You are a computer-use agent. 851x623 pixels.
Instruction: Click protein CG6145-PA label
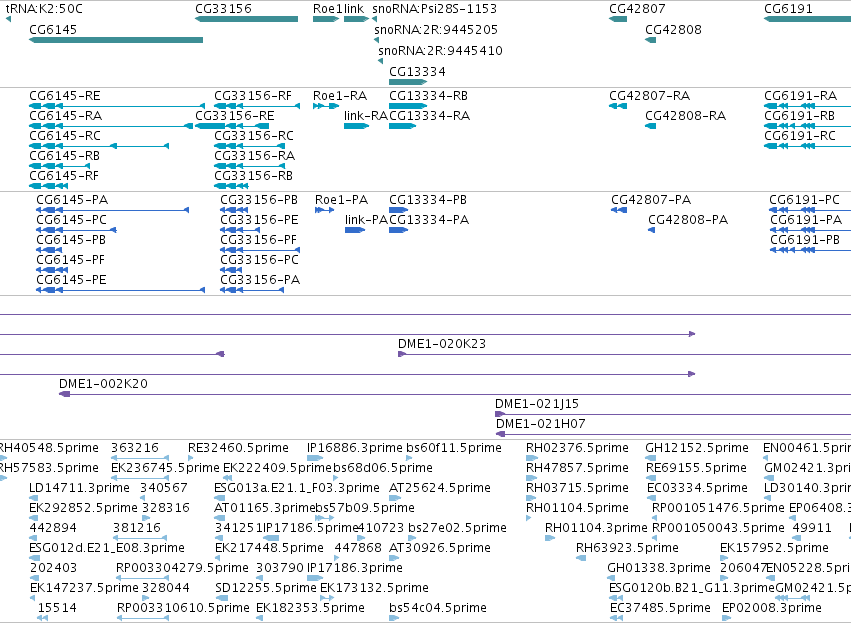(x=72, y=200)
